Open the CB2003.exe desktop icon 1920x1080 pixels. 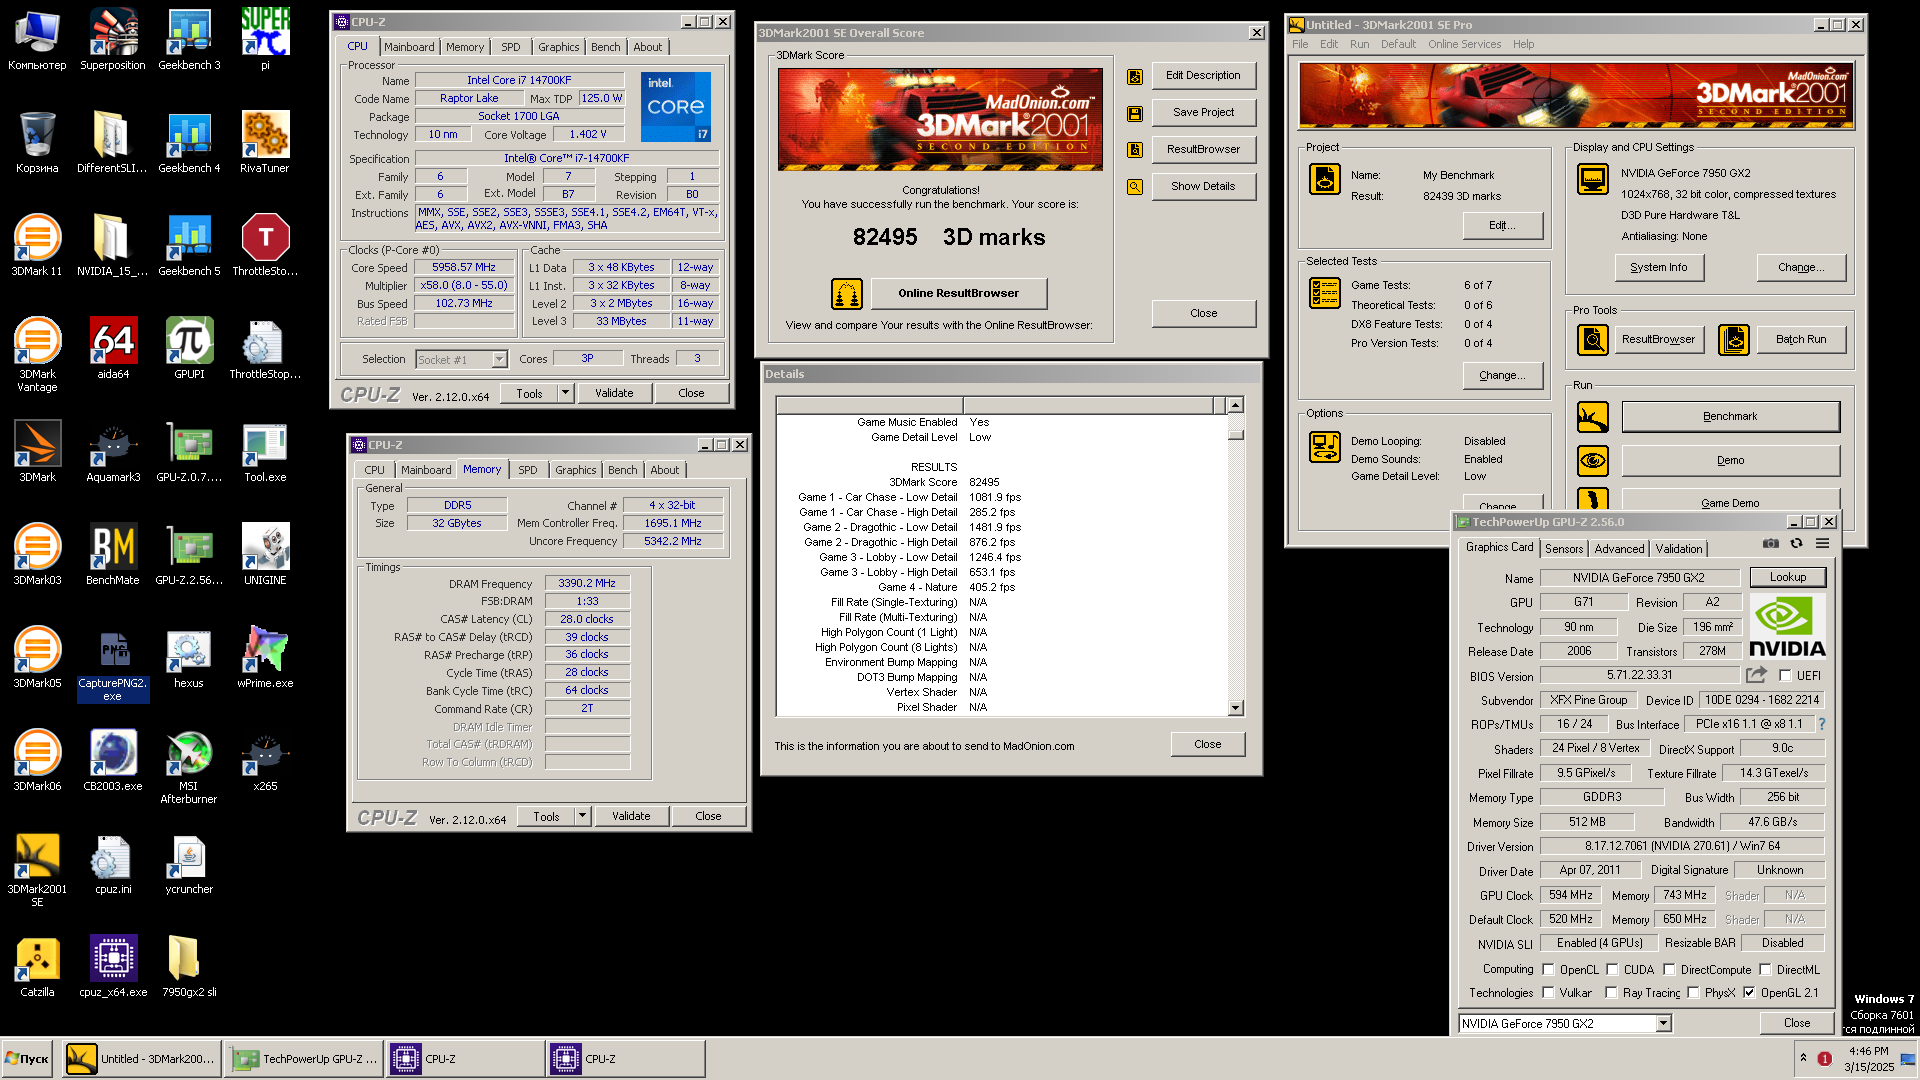tap(113, 761)
